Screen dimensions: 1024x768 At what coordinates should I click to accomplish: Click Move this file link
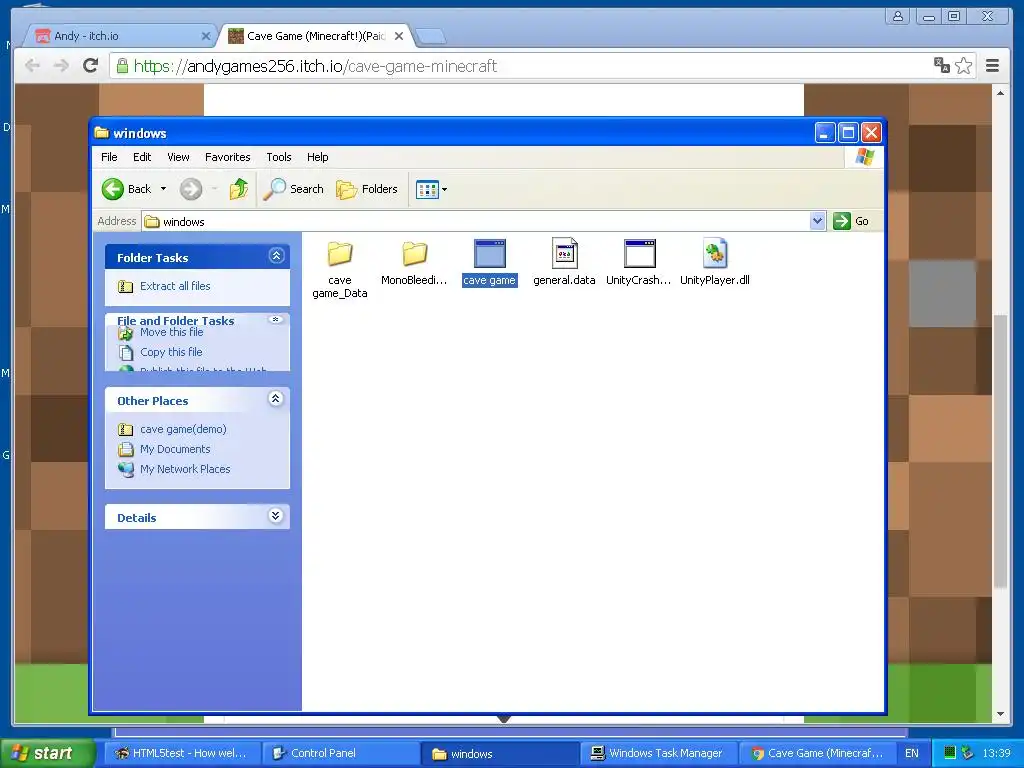[172, 332]
